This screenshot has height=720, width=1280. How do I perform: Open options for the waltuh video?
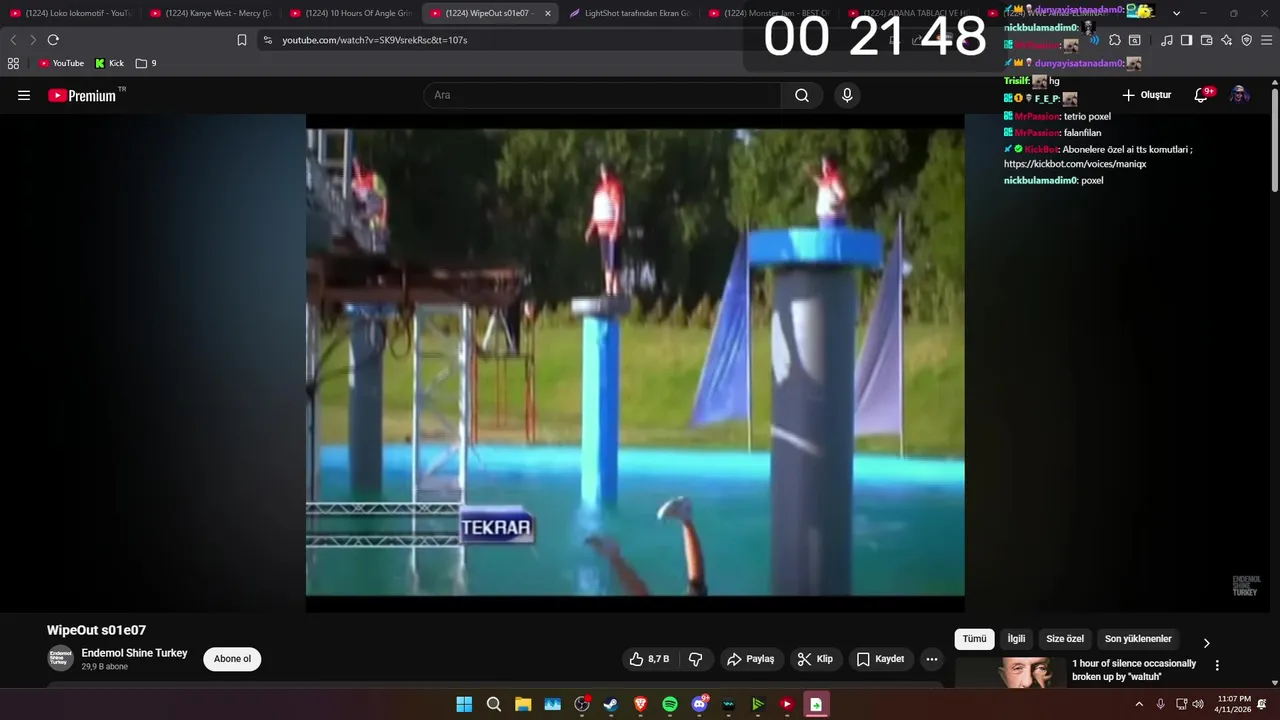(x=1217, y=665)
